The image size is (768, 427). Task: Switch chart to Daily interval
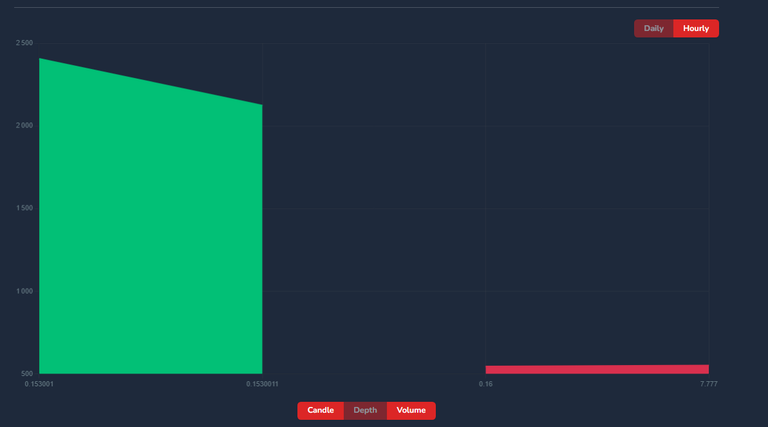653,28
